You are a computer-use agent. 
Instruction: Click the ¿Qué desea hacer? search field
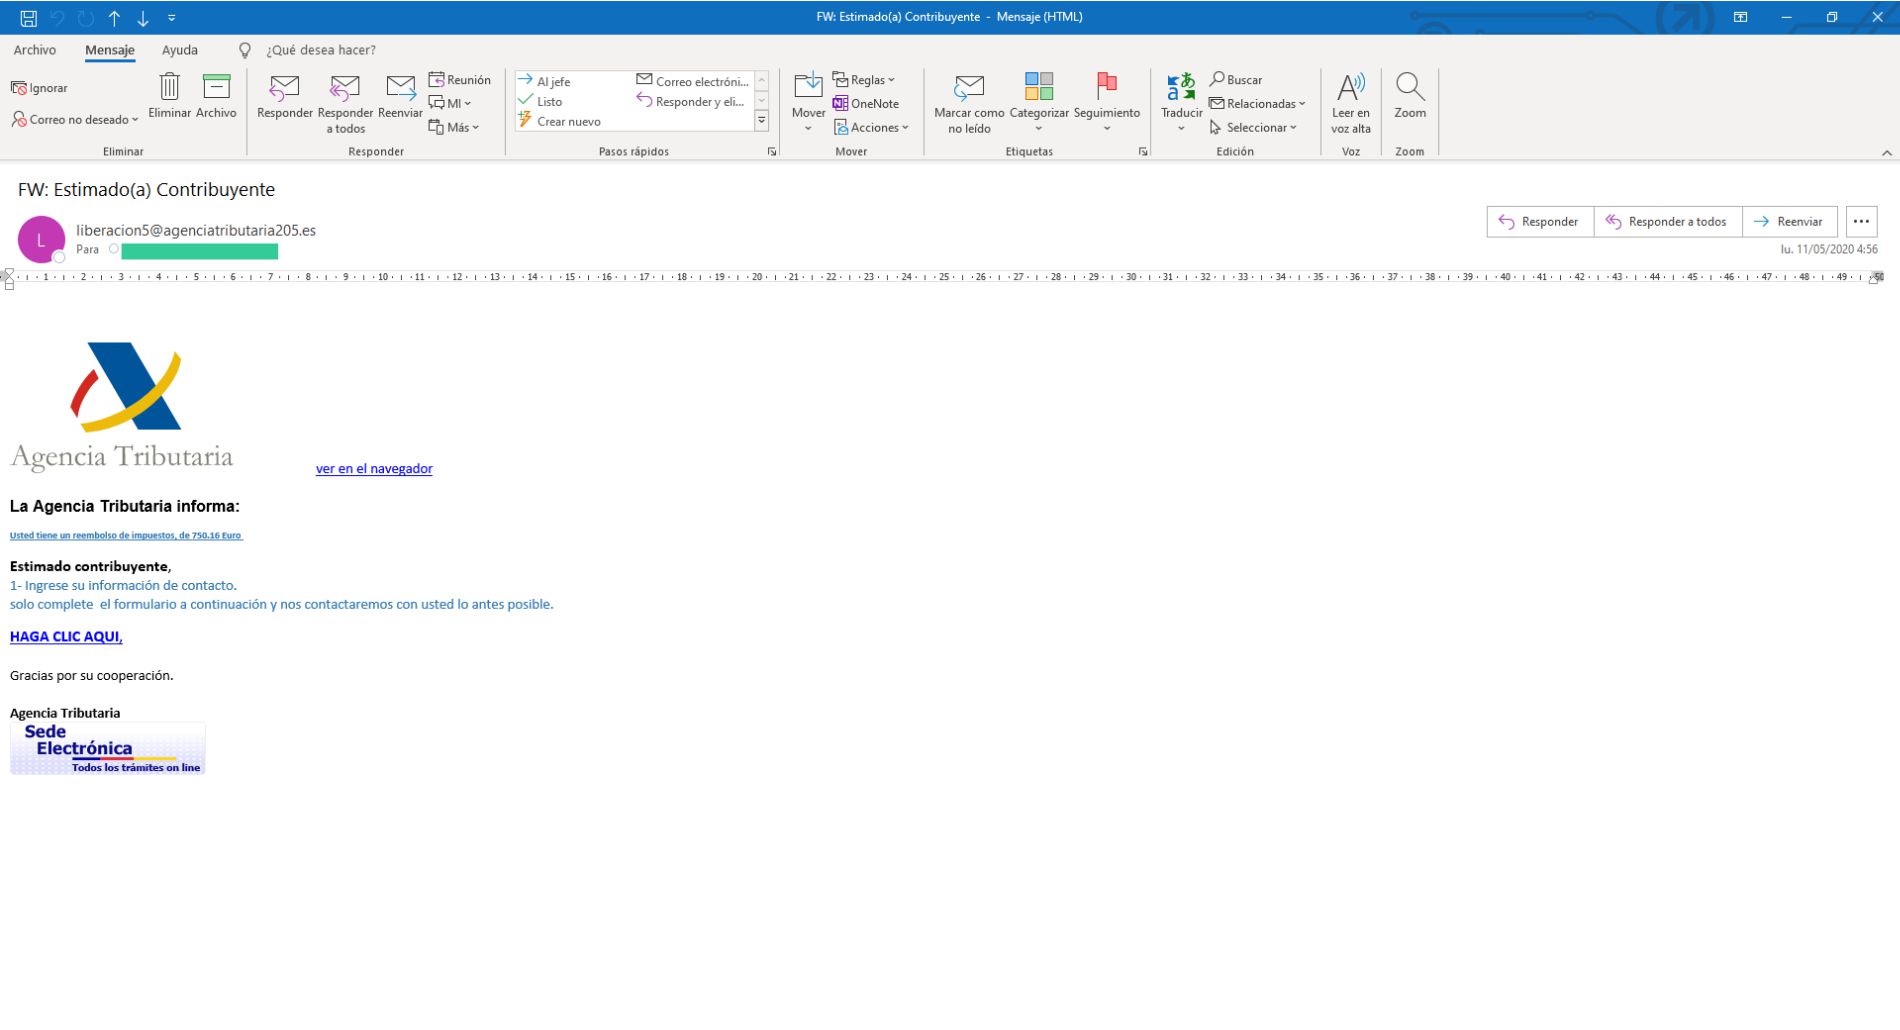(320, 50)
